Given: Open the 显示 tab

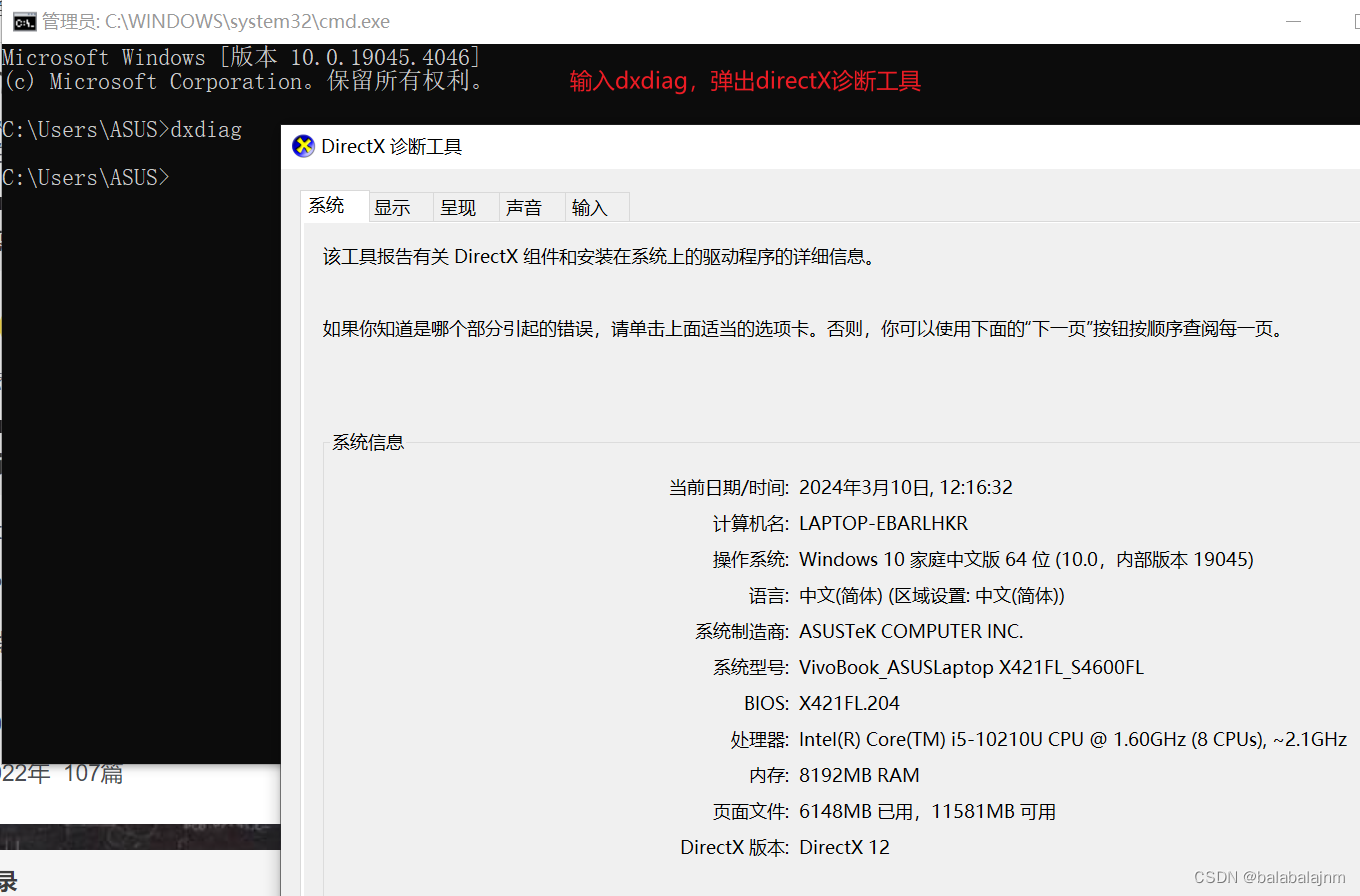Looking at the screenshot, I should (401, 207).
